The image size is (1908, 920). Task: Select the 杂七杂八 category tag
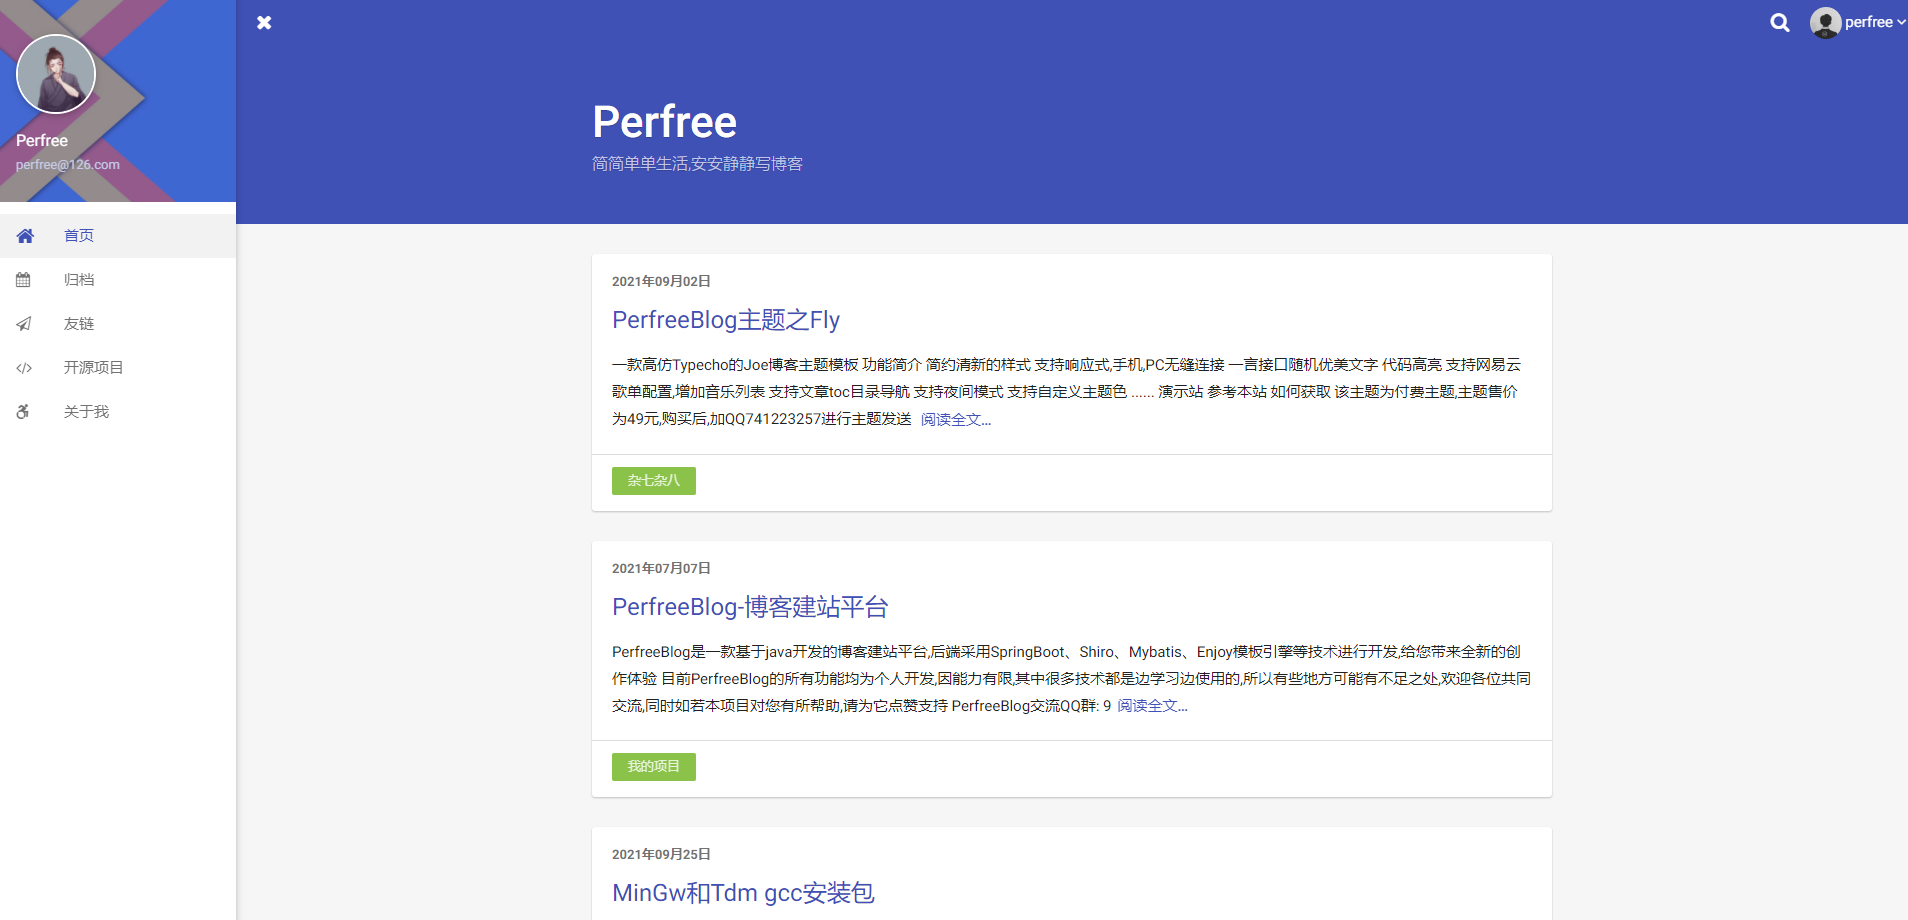pos(654,481)
